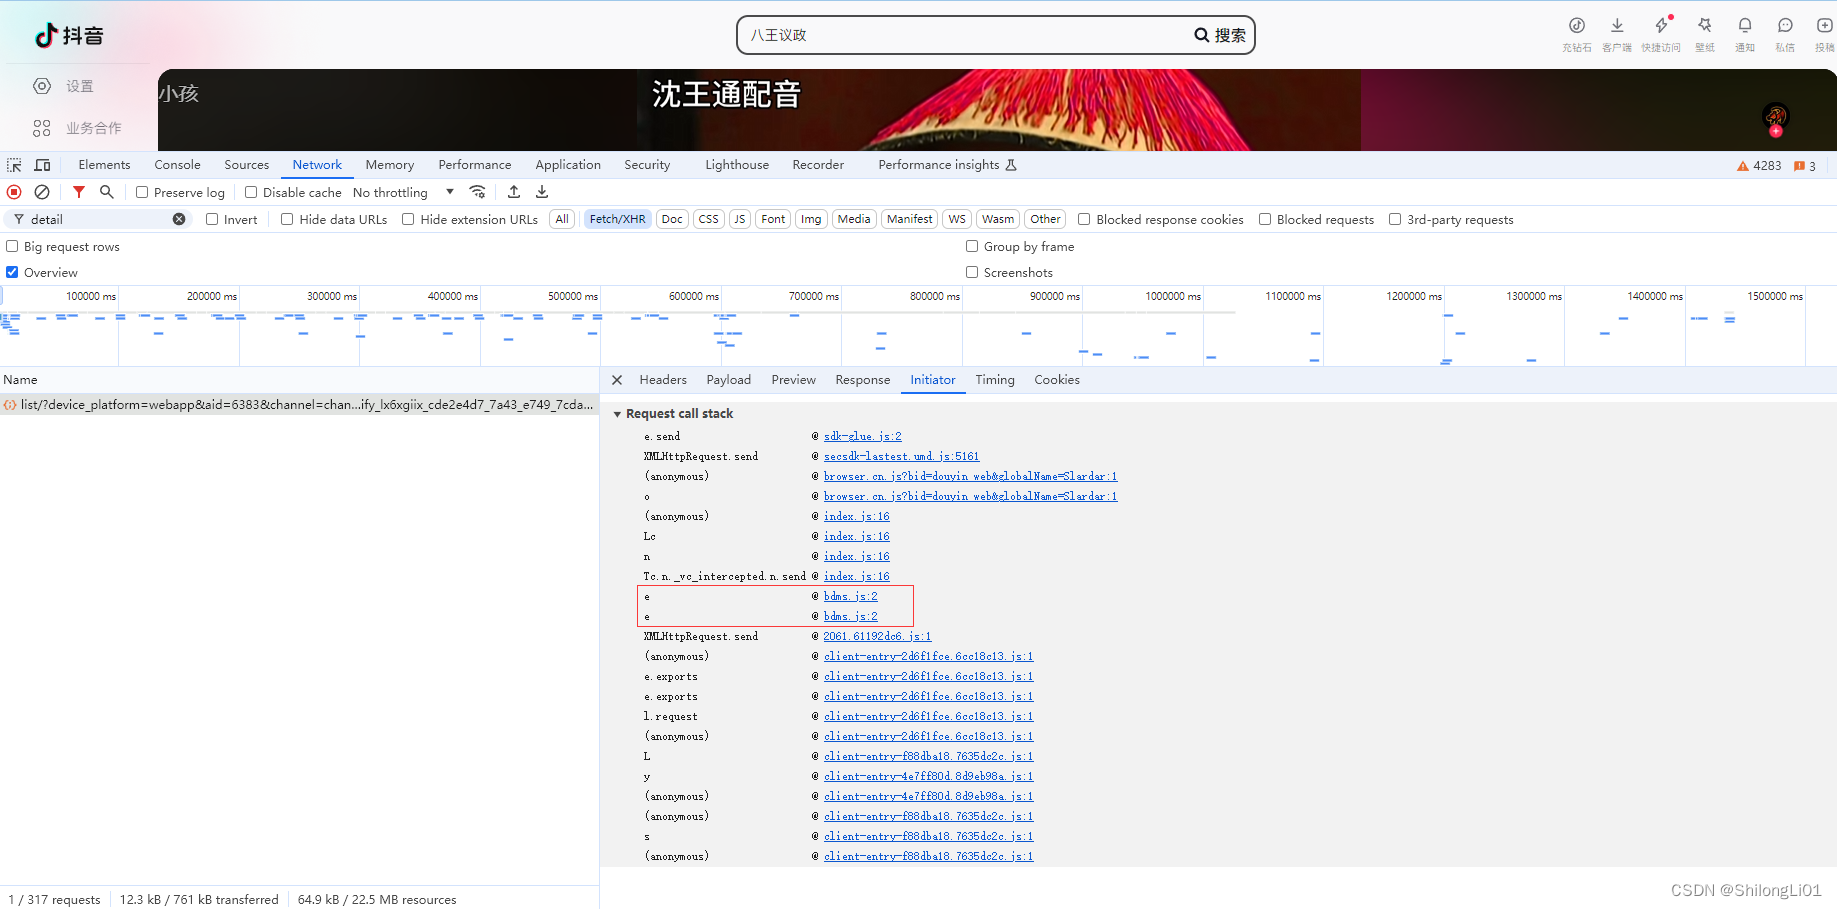Screen dimensions: 1837x909
Task: Collapse the Request call stack section
Action: click(617, 414)
